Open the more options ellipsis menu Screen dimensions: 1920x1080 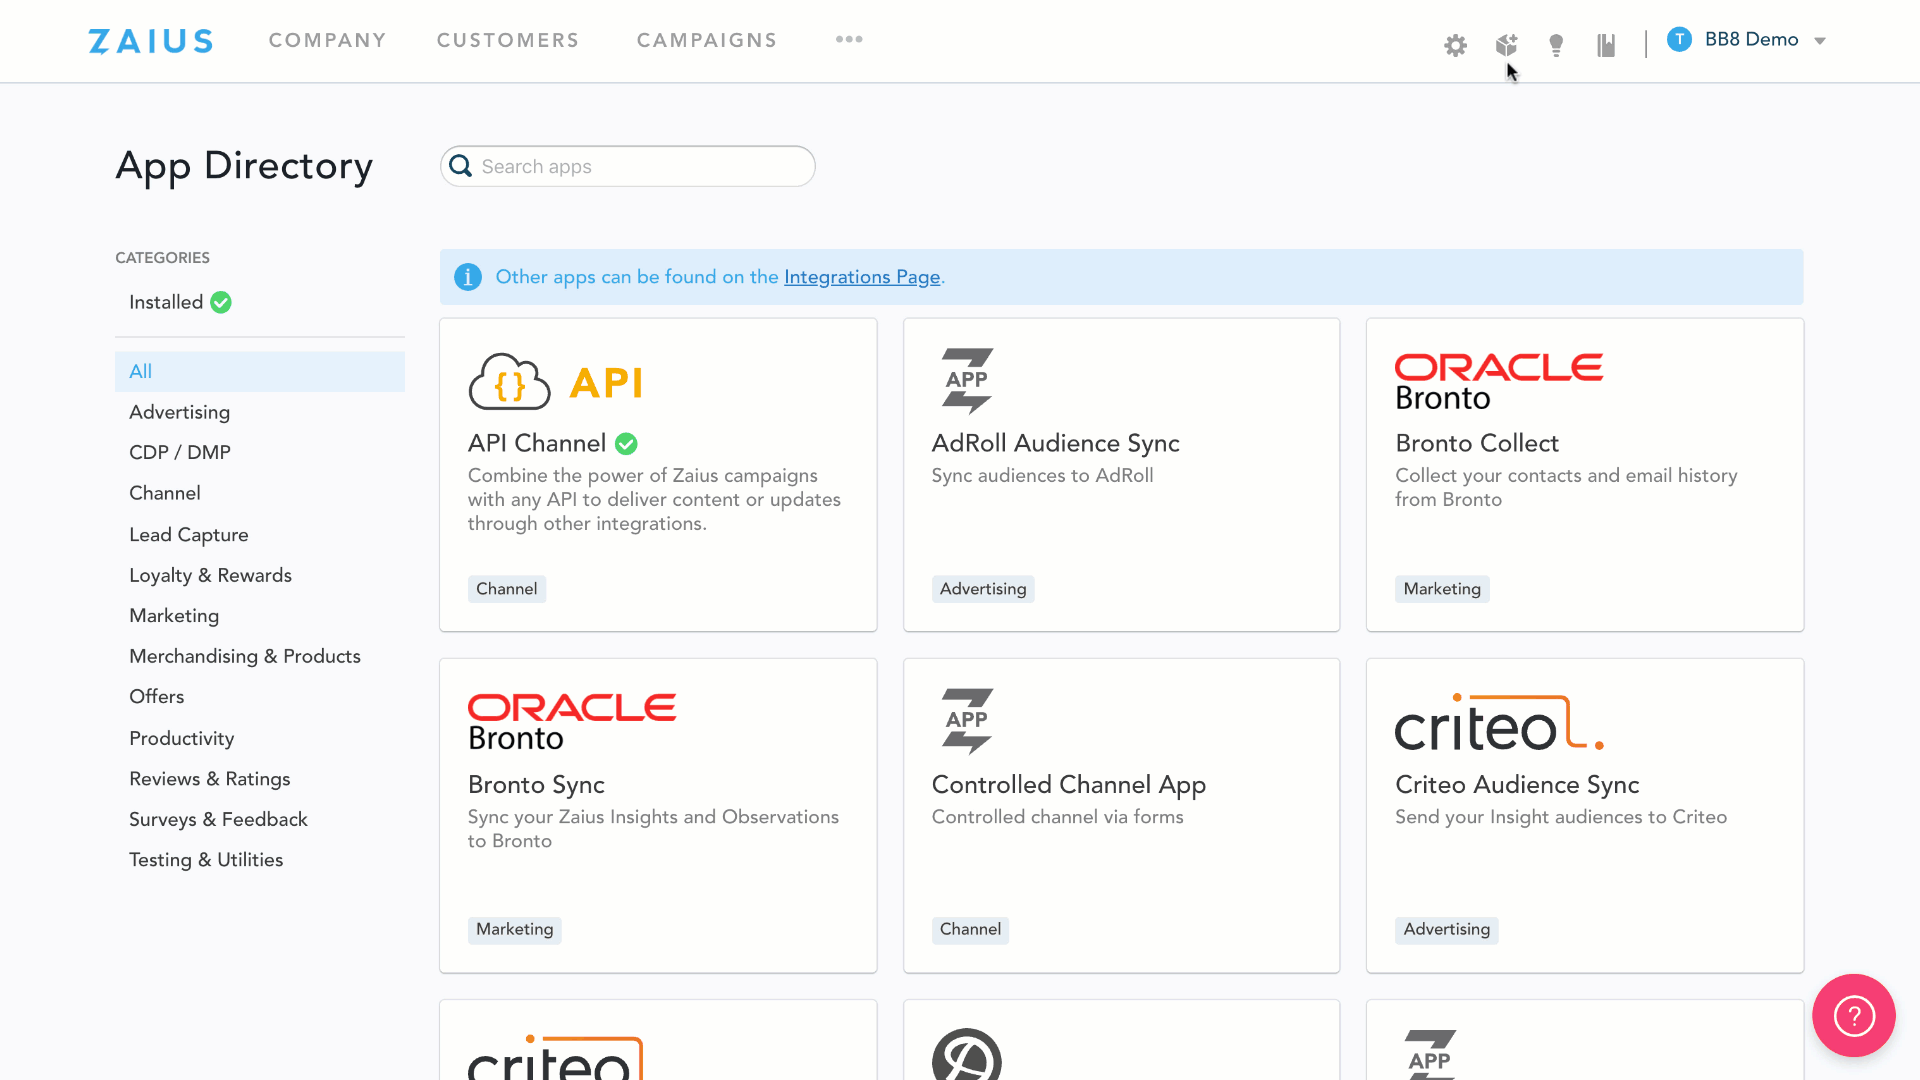click(849, 39)
